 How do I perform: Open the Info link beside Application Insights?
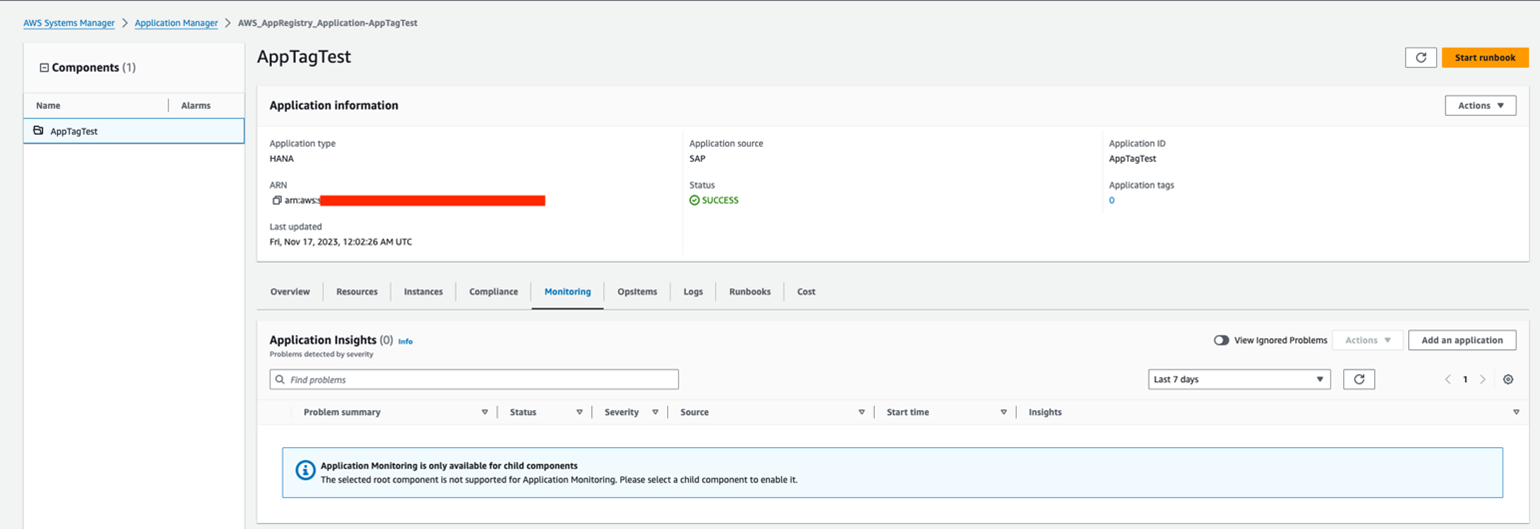(x=405, y=341)
